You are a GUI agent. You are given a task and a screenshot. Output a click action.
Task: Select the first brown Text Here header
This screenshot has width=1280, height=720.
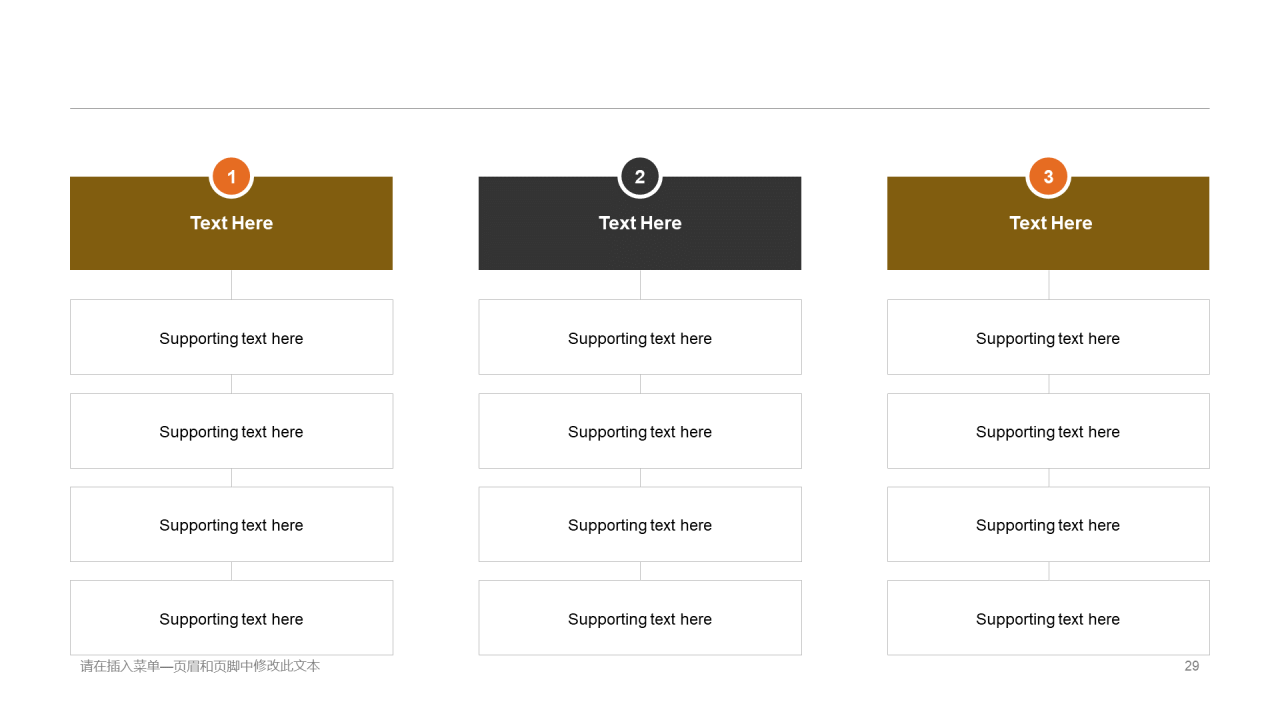(231, 223)
